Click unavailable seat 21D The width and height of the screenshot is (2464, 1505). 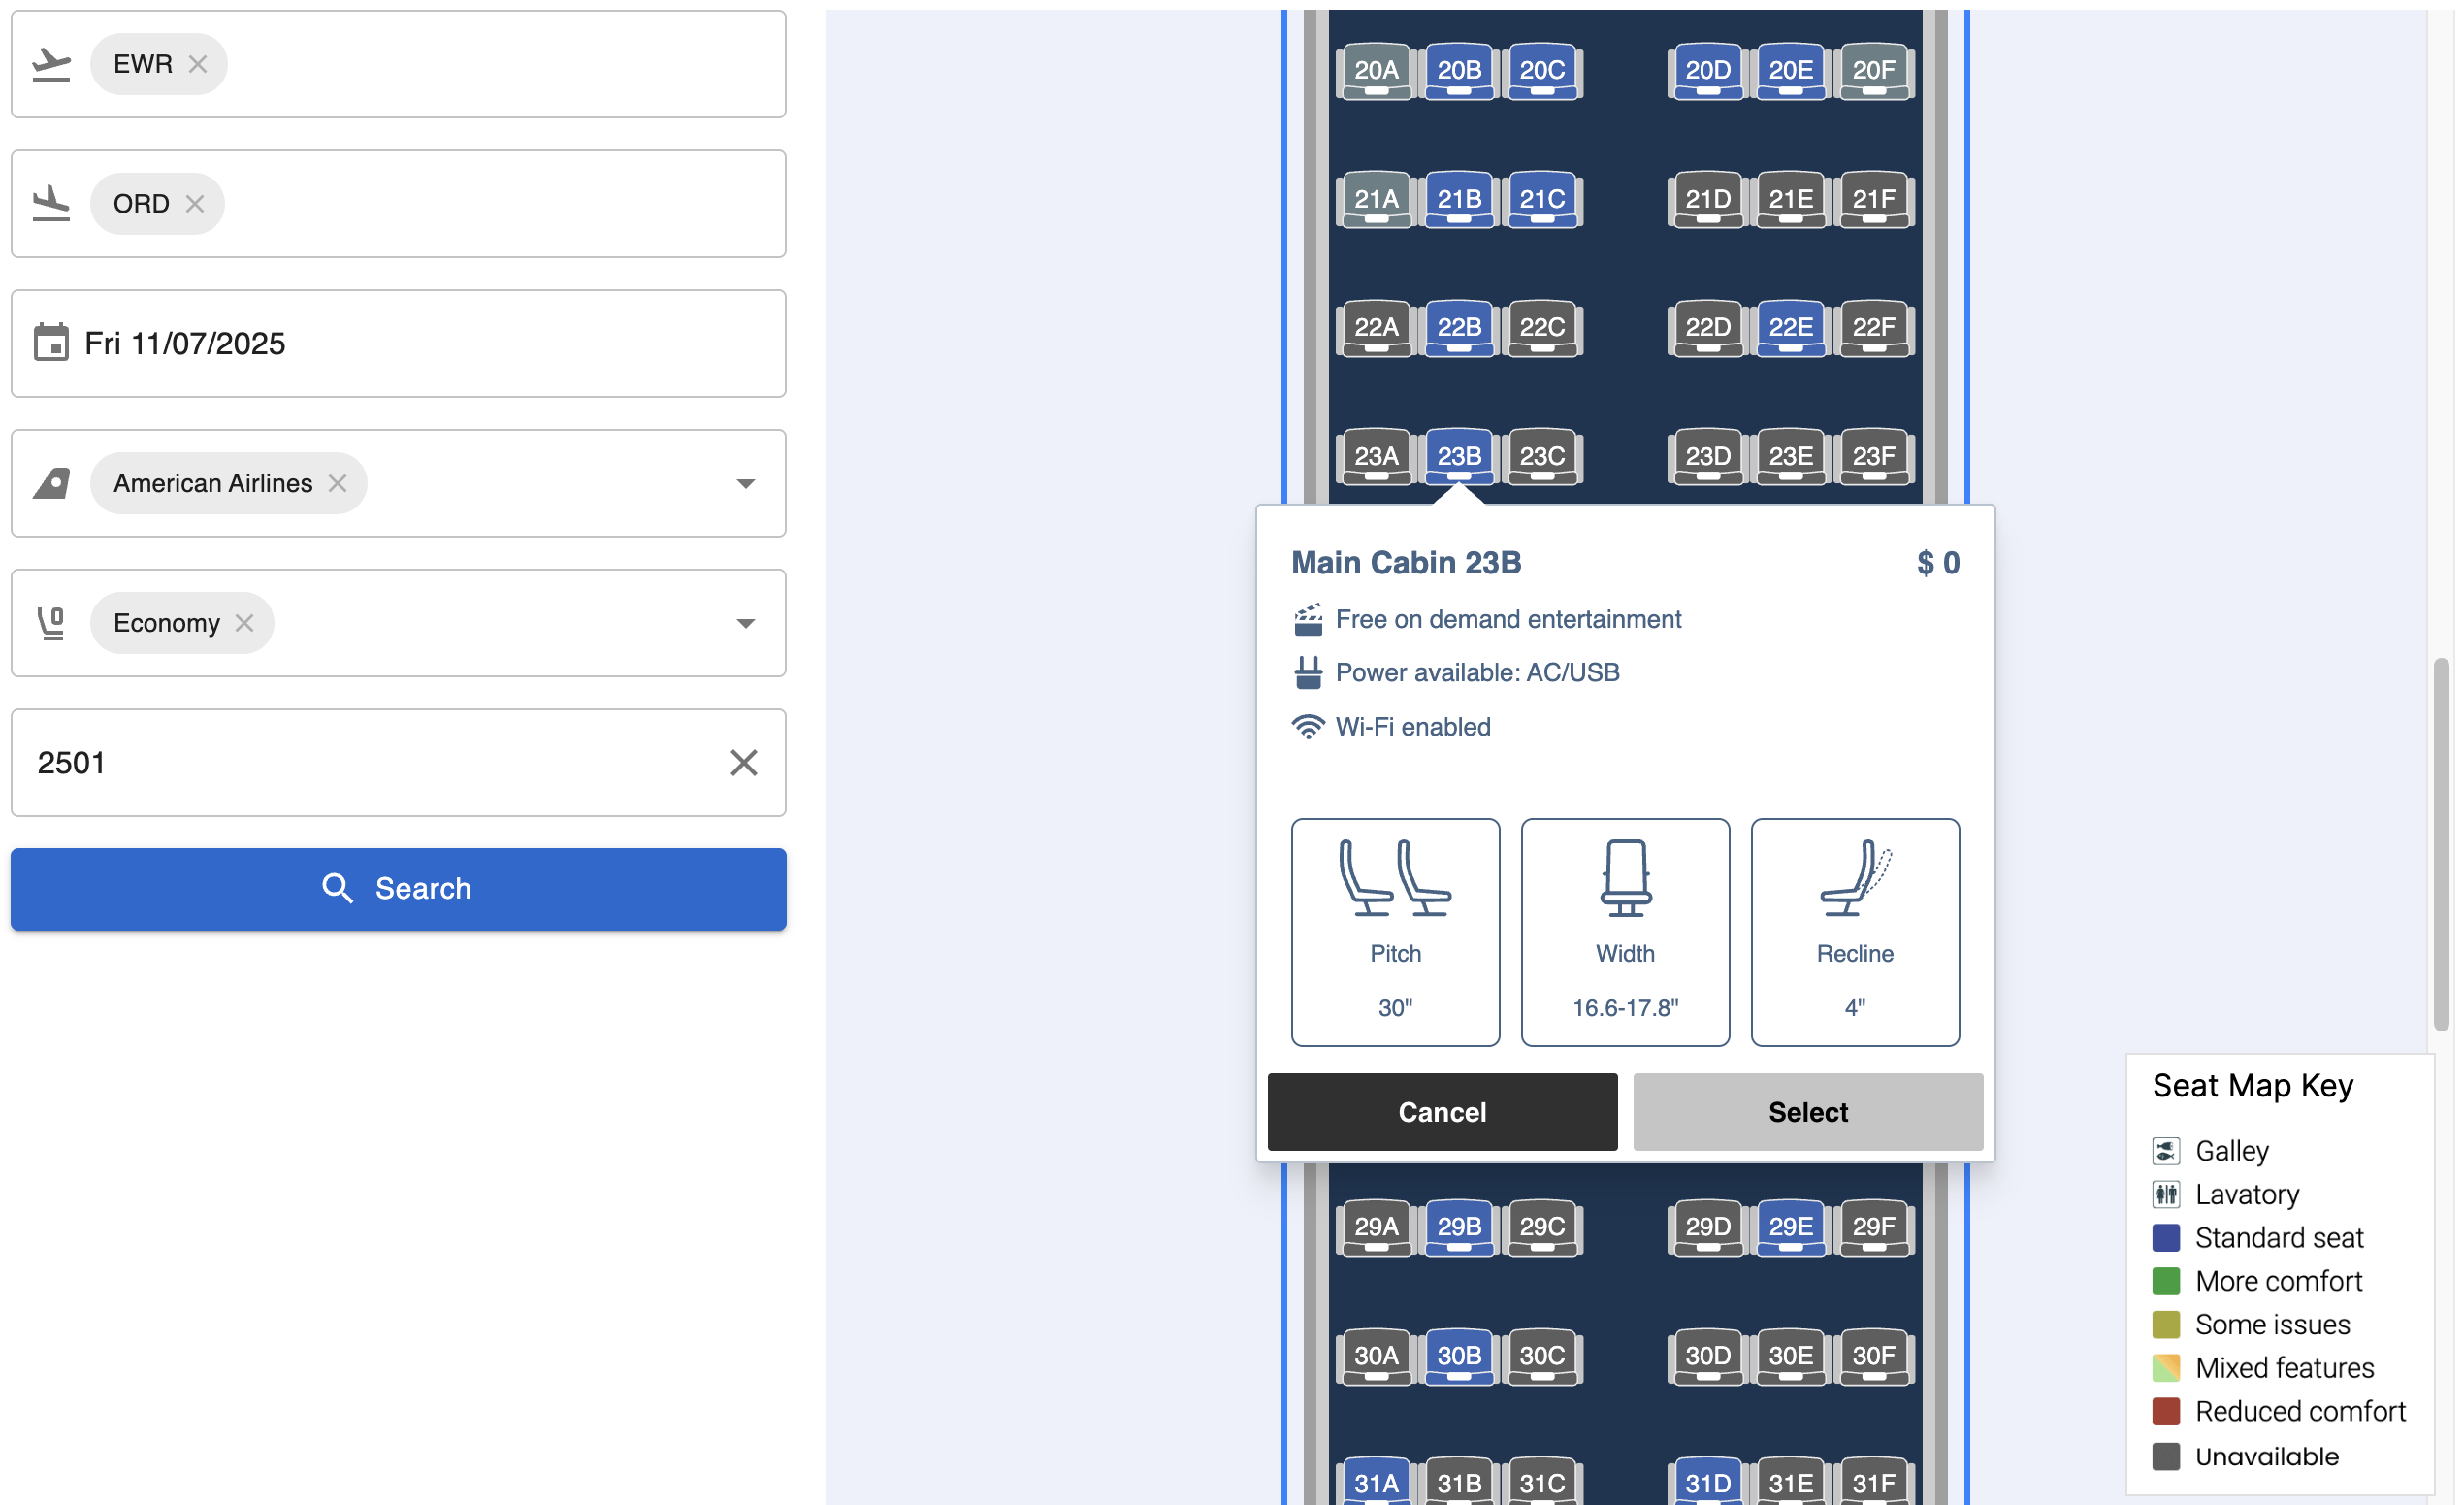point(1709,199)
